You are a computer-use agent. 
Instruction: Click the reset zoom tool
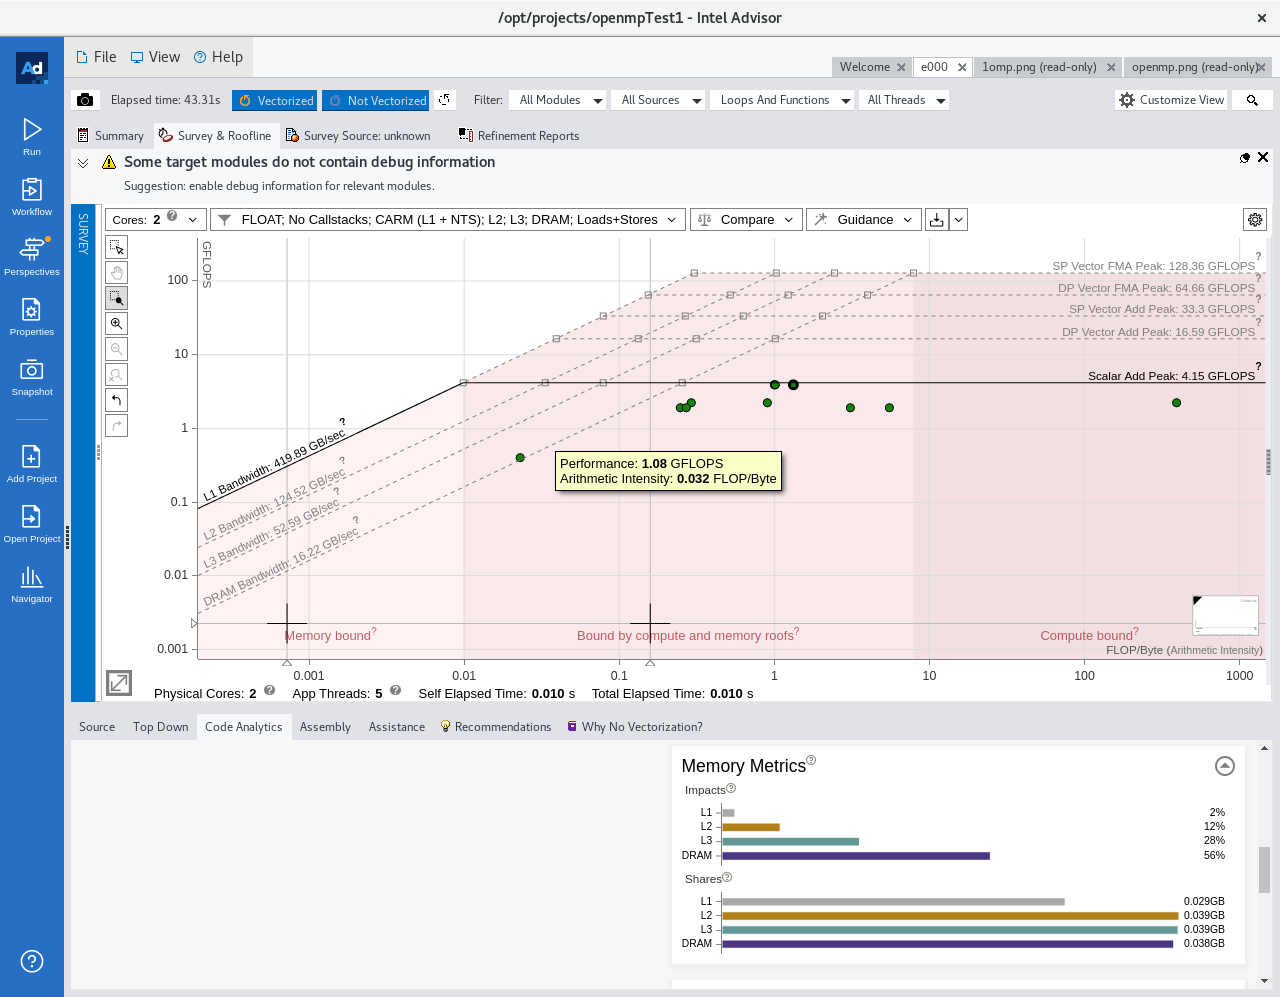(117, 374)
